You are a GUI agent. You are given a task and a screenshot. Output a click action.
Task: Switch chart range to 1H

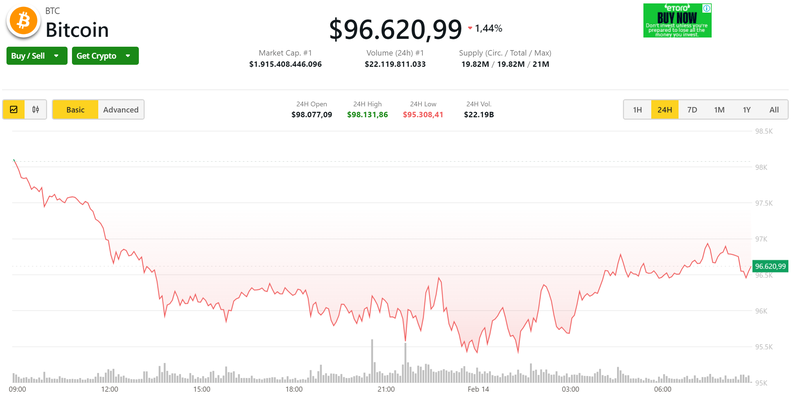point(637,109)
